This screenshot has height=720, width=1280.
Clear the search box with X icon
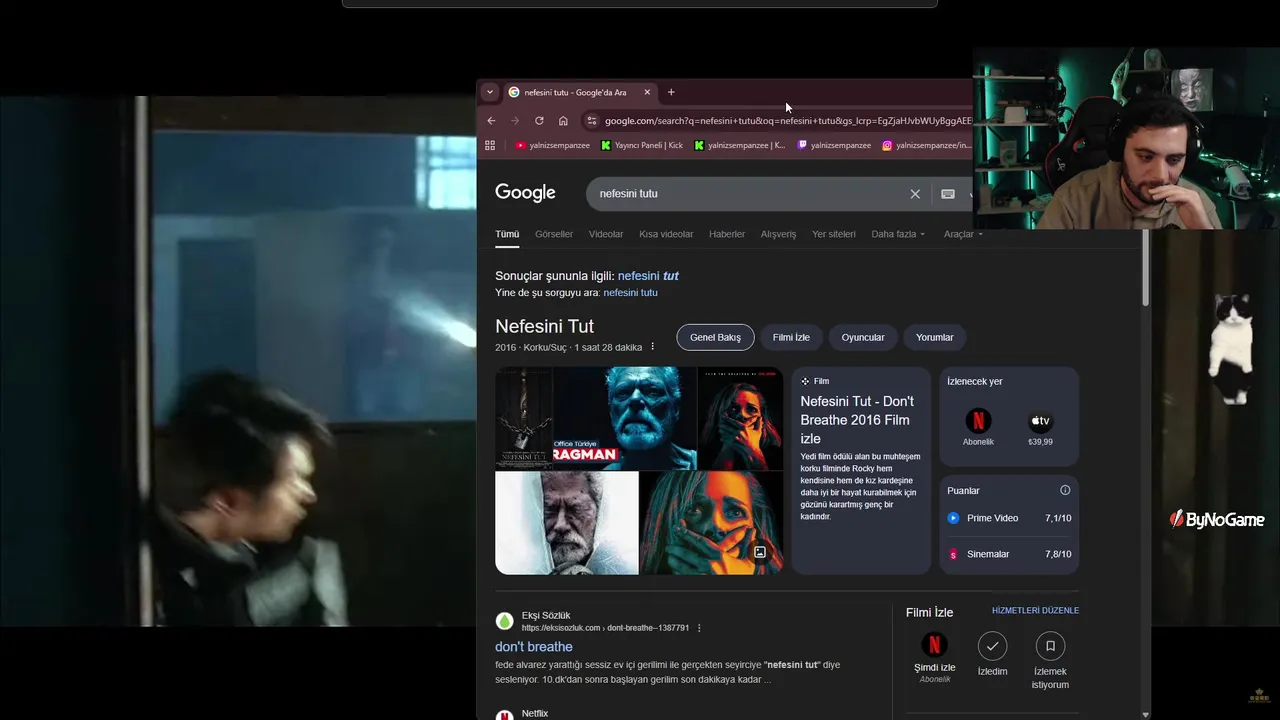915,194
